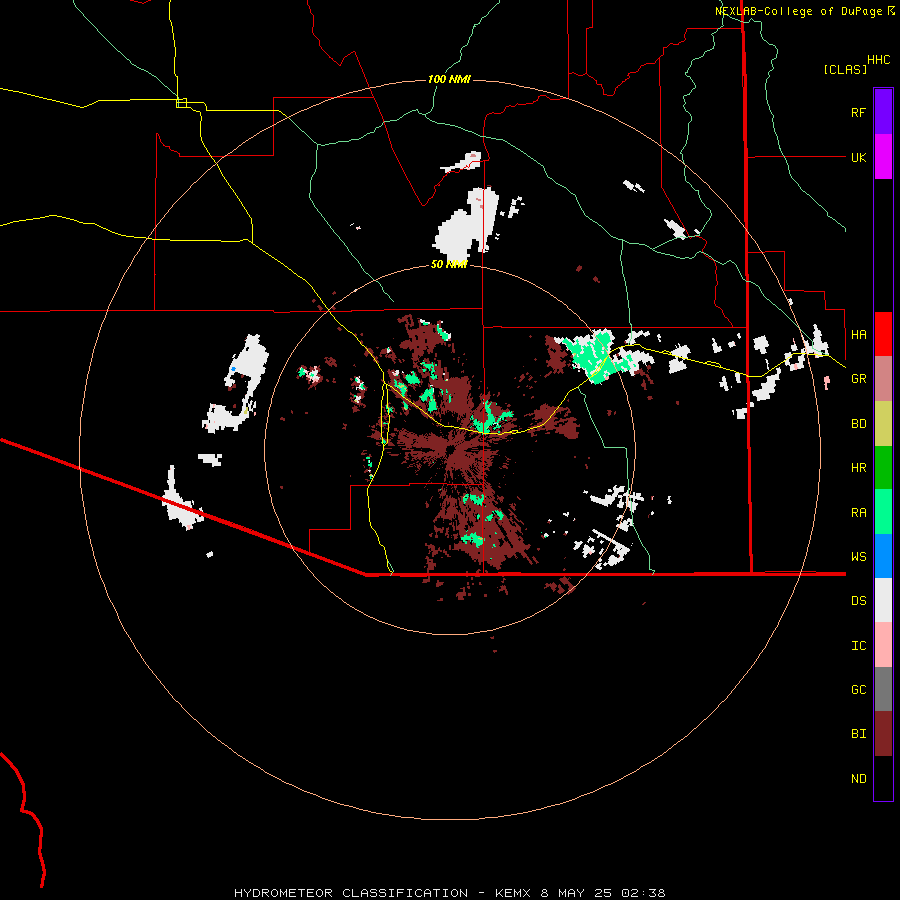Click the WS legend label
Image resolution: width=900 pixels, height=900 pixels.
[x=858, y=557]
